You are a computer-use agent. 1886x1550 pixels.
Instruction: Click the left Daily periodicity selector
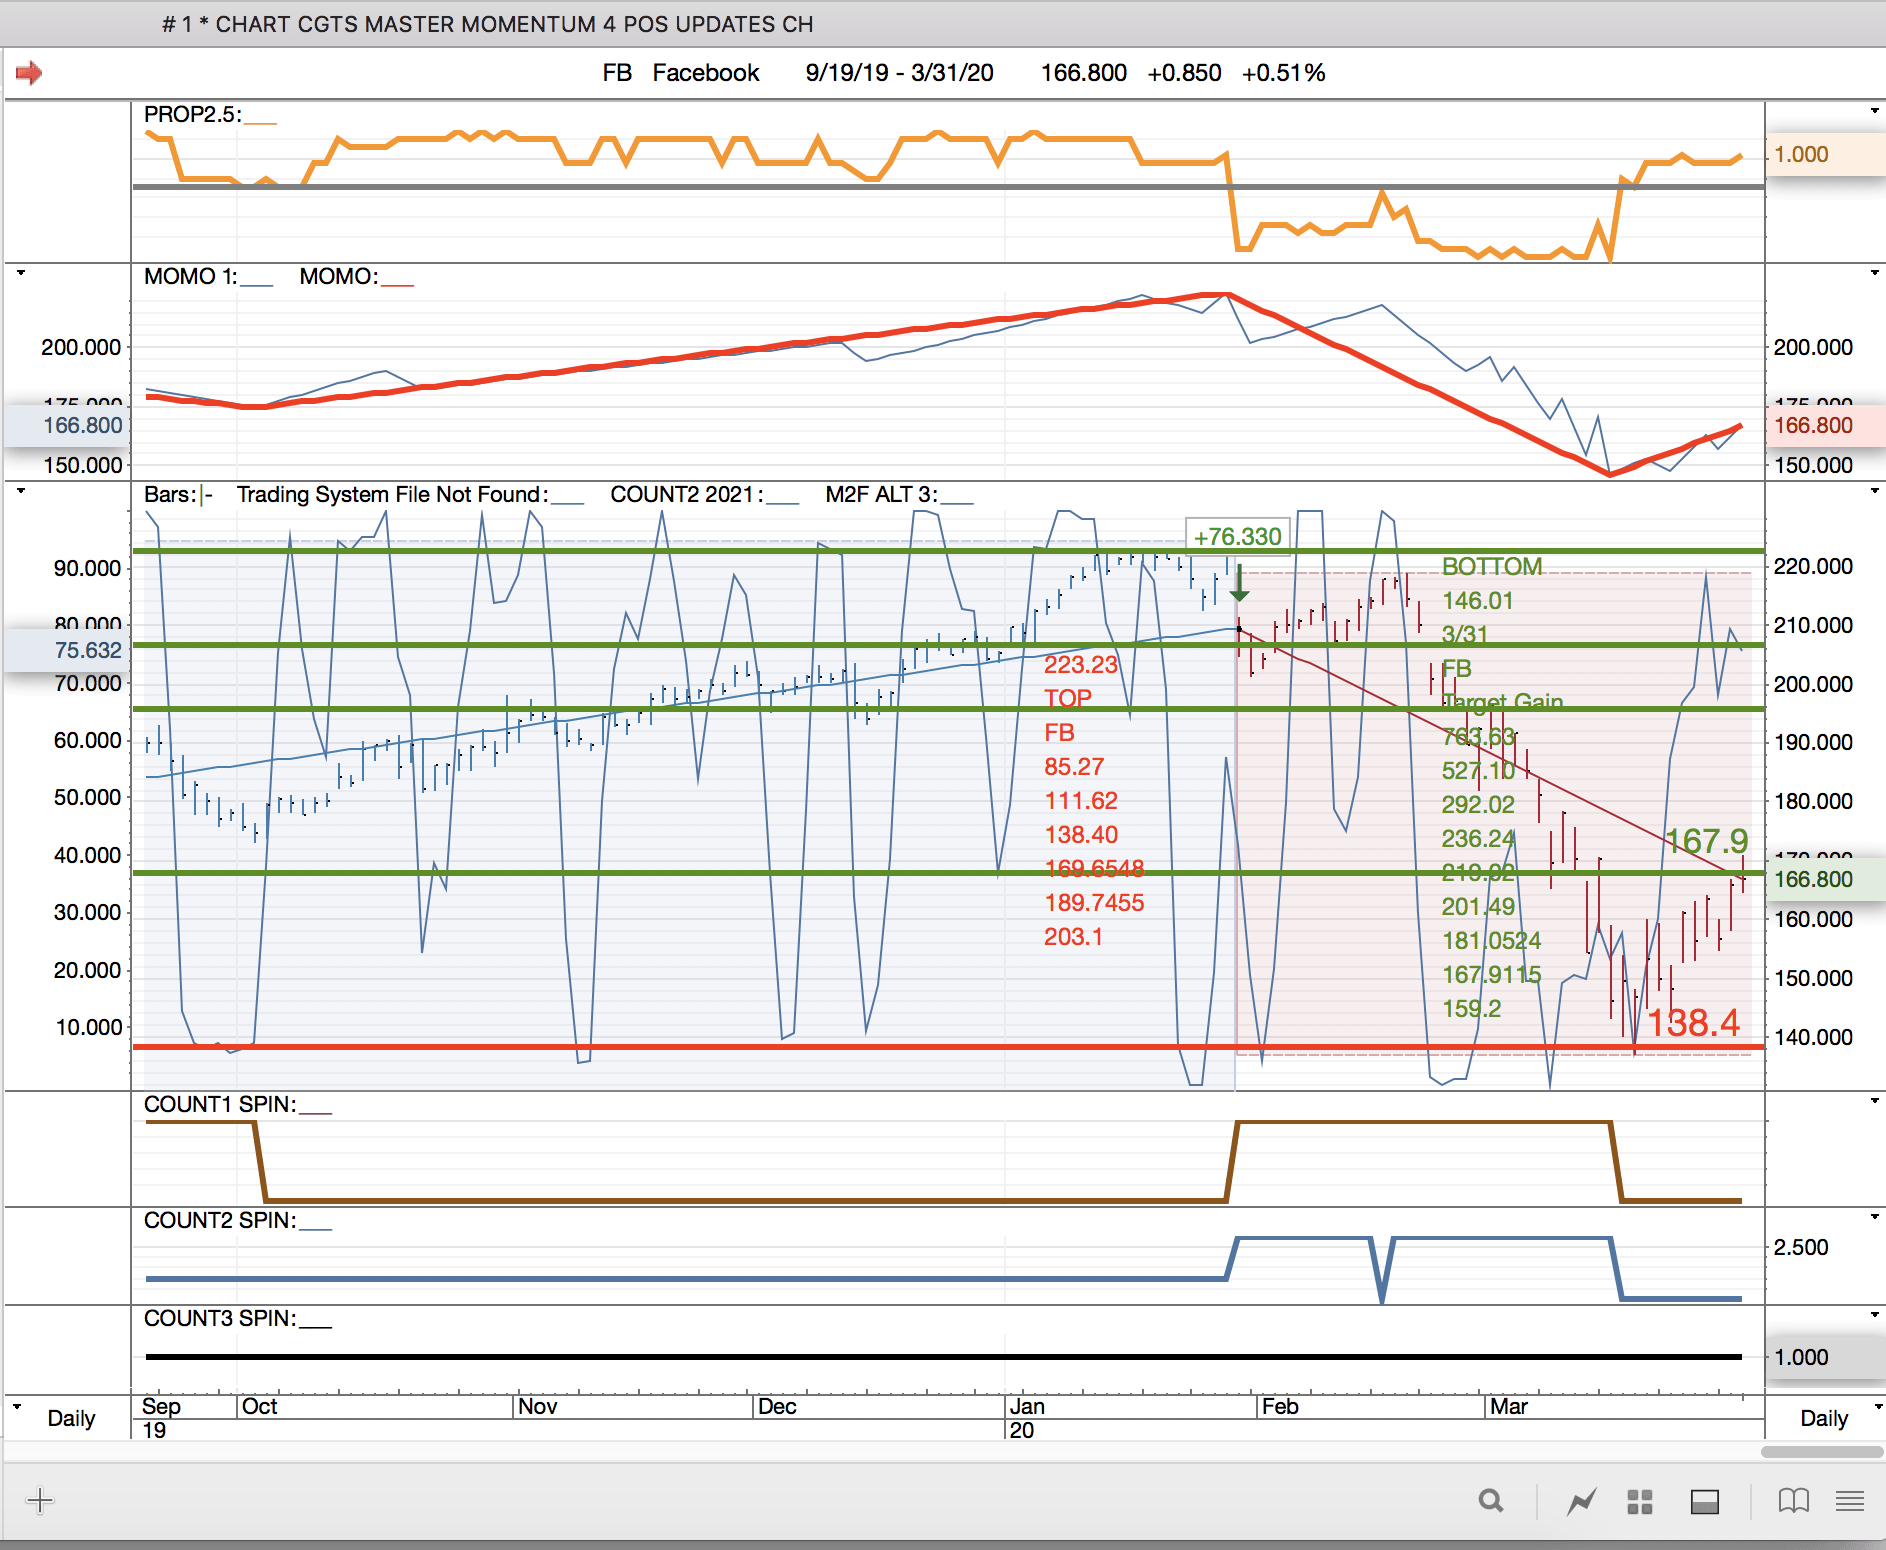(x=71, y=1418)
